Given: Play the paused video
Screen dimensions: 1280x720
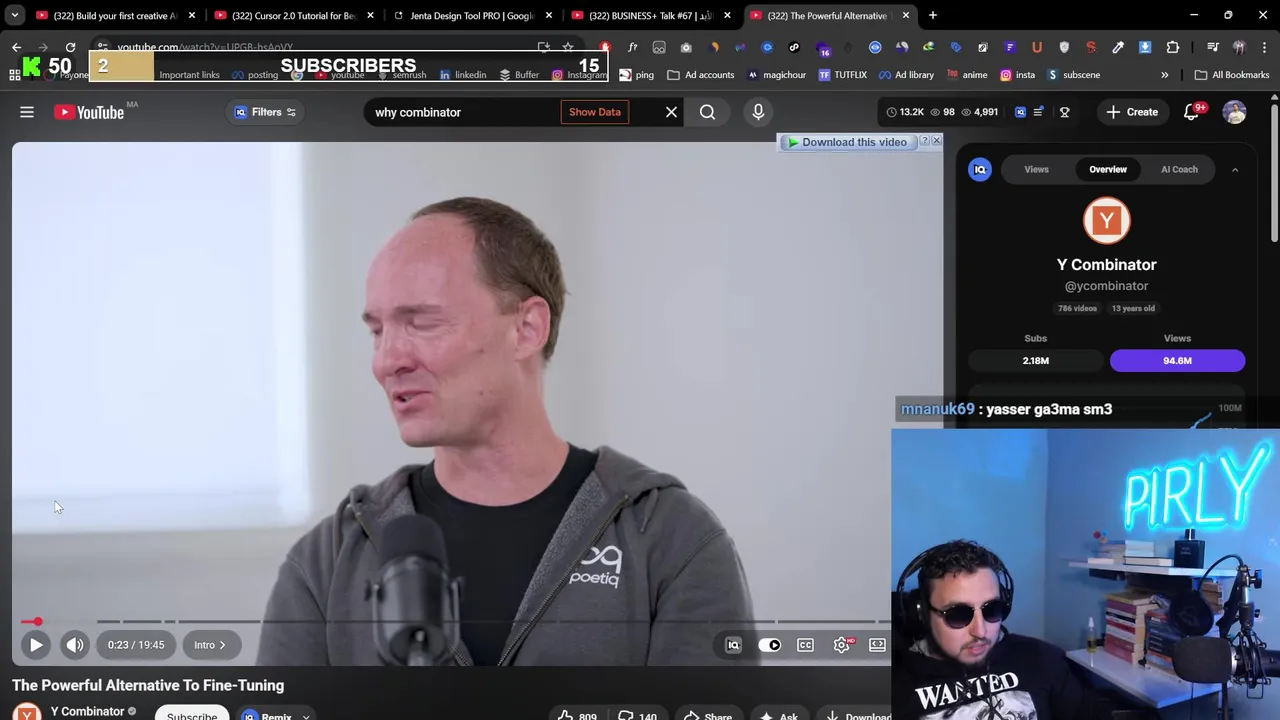Looking at the screenshot, I should [35, 645].
